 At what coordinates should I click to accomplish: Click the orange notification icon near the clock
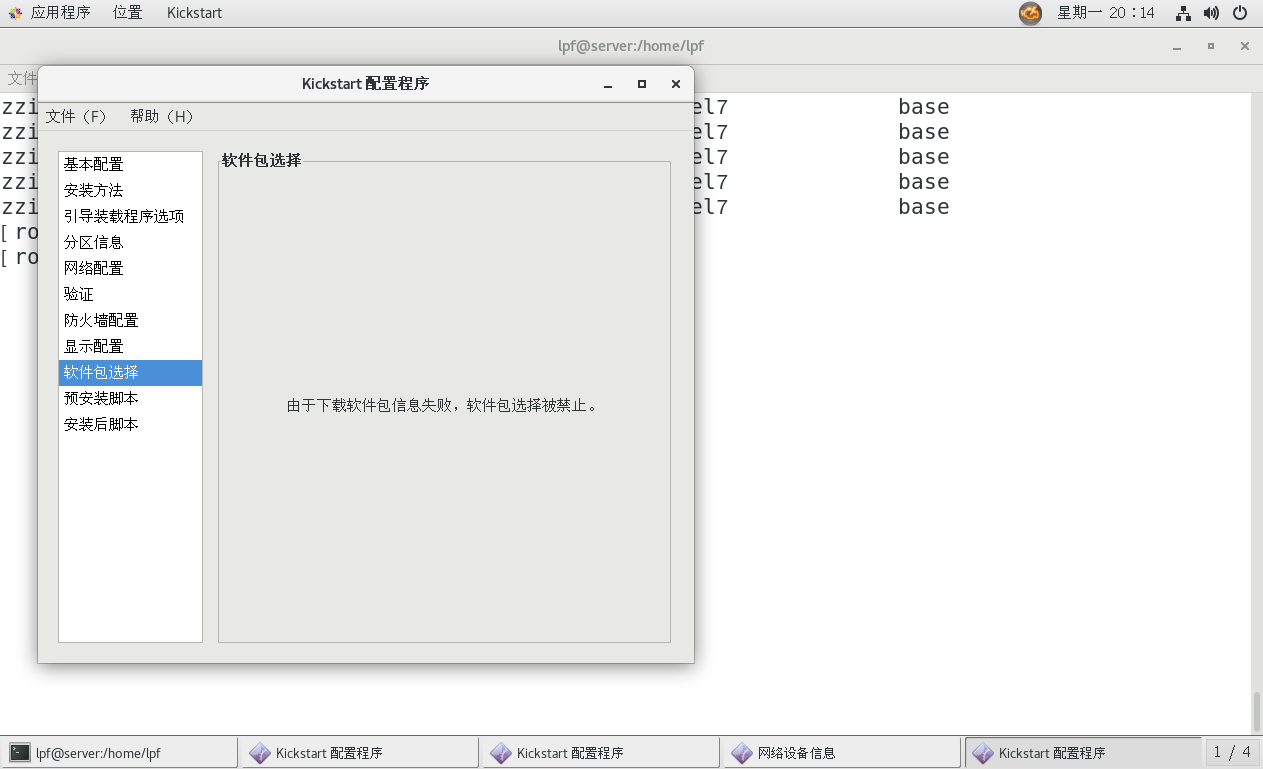click(x=1030, y=13)
